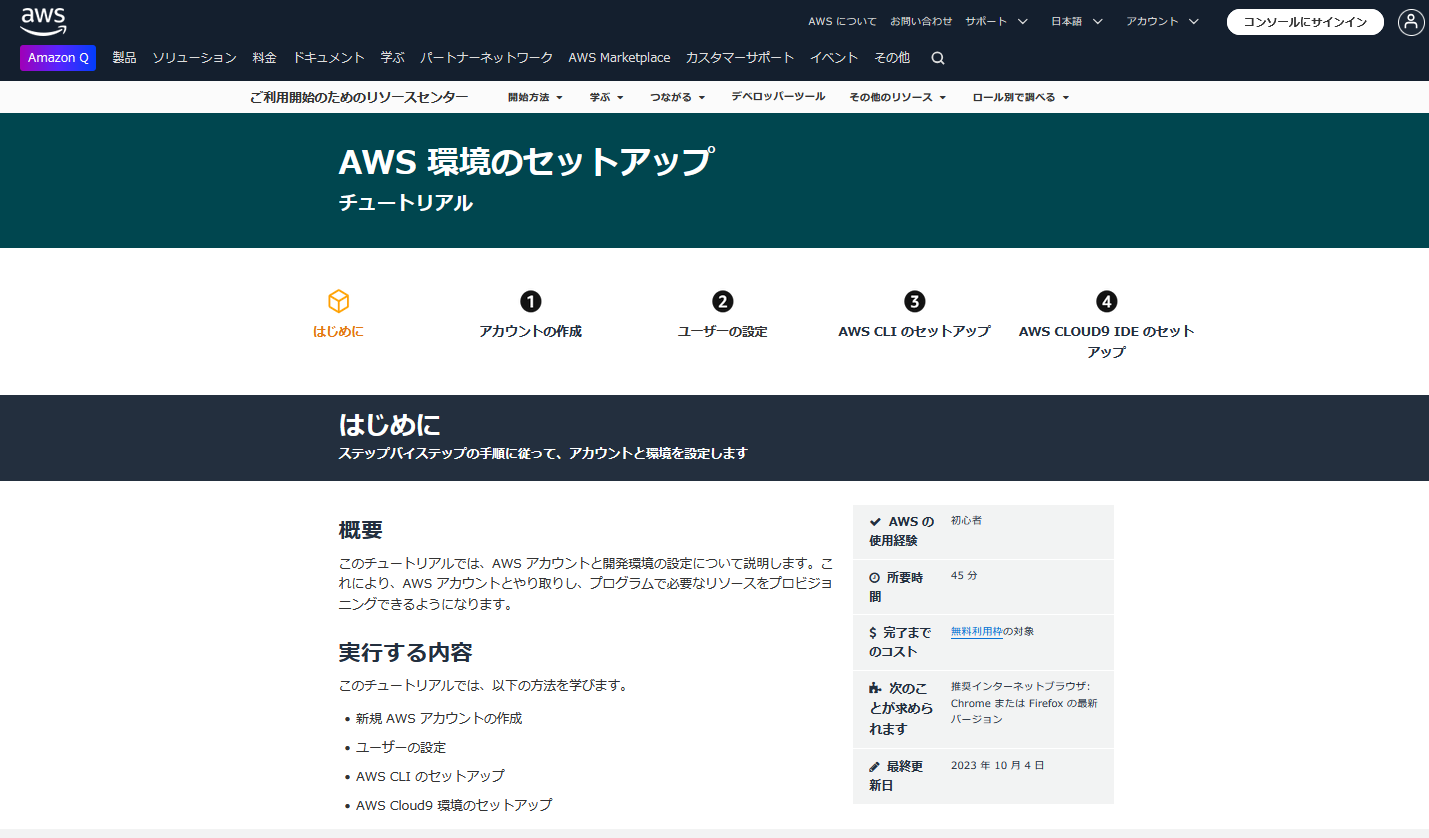Expand その他のリソース dropdown

click(897, 97)
